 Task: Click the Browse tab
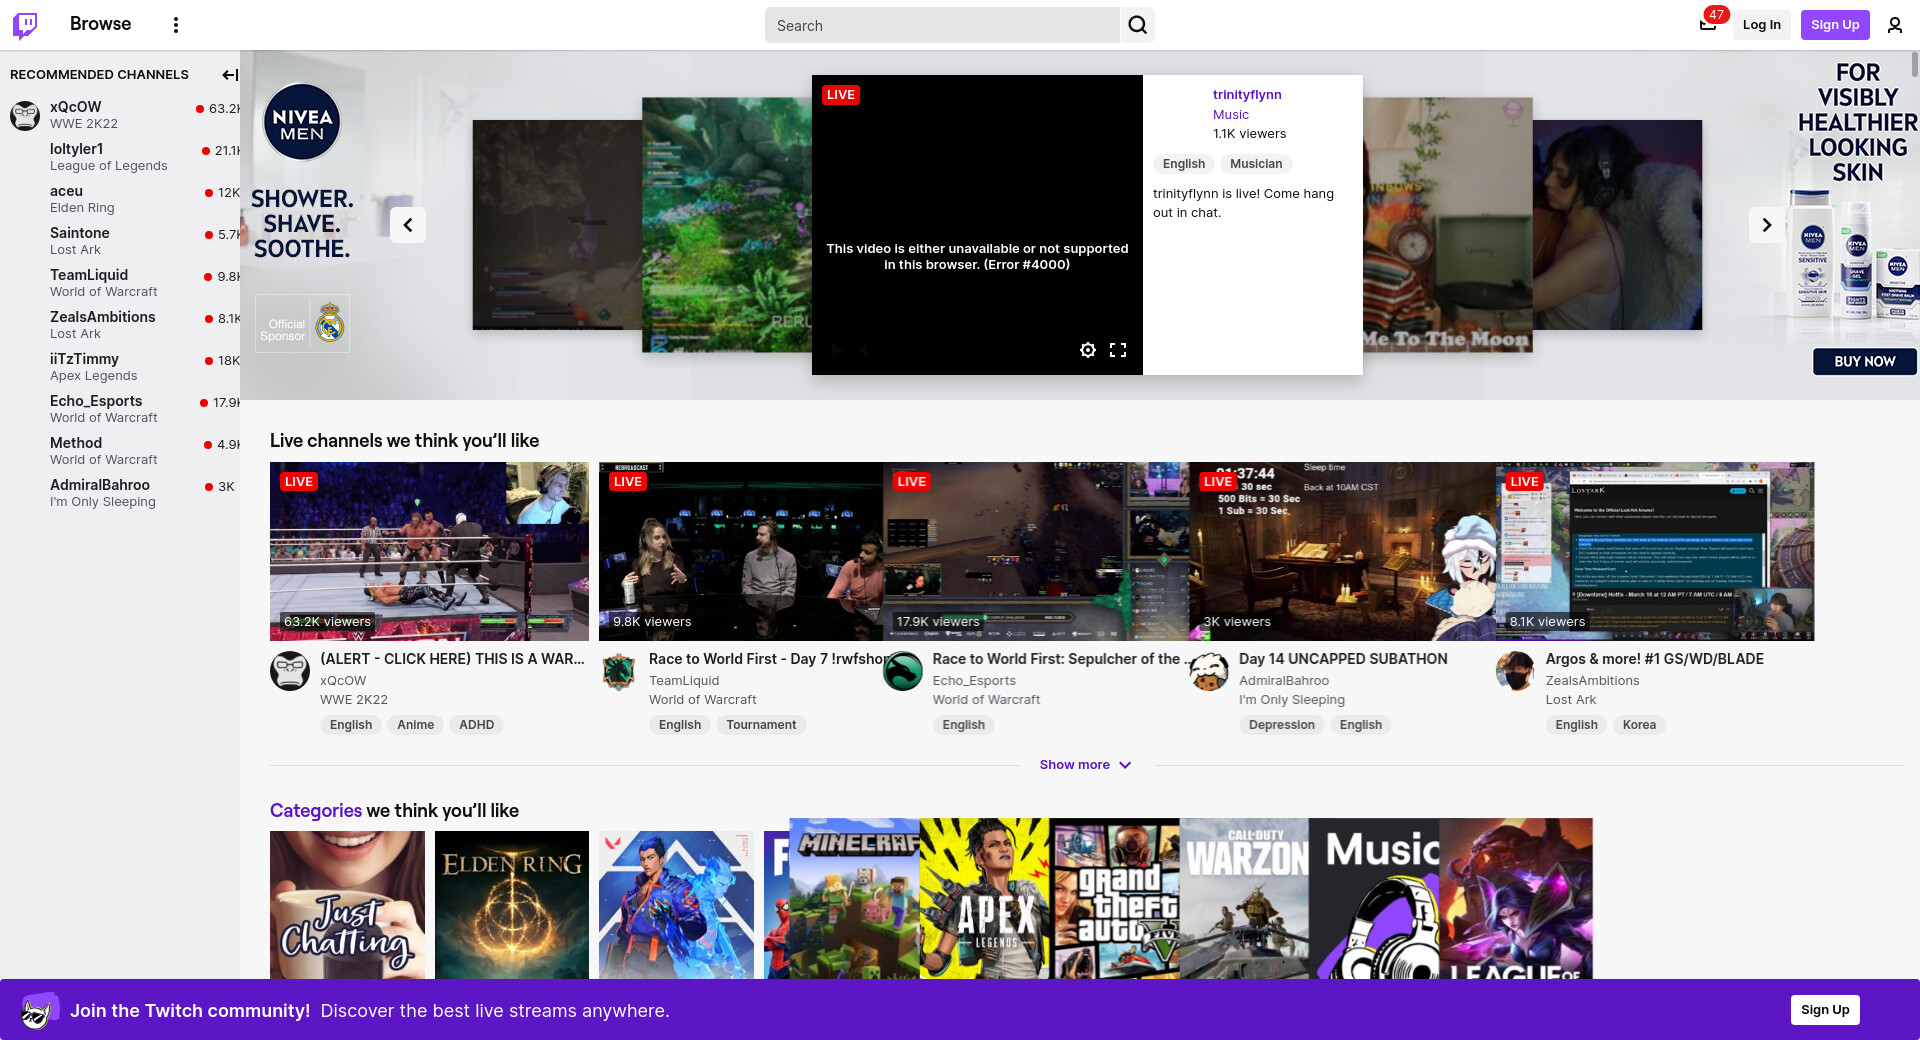pos(100,24)
